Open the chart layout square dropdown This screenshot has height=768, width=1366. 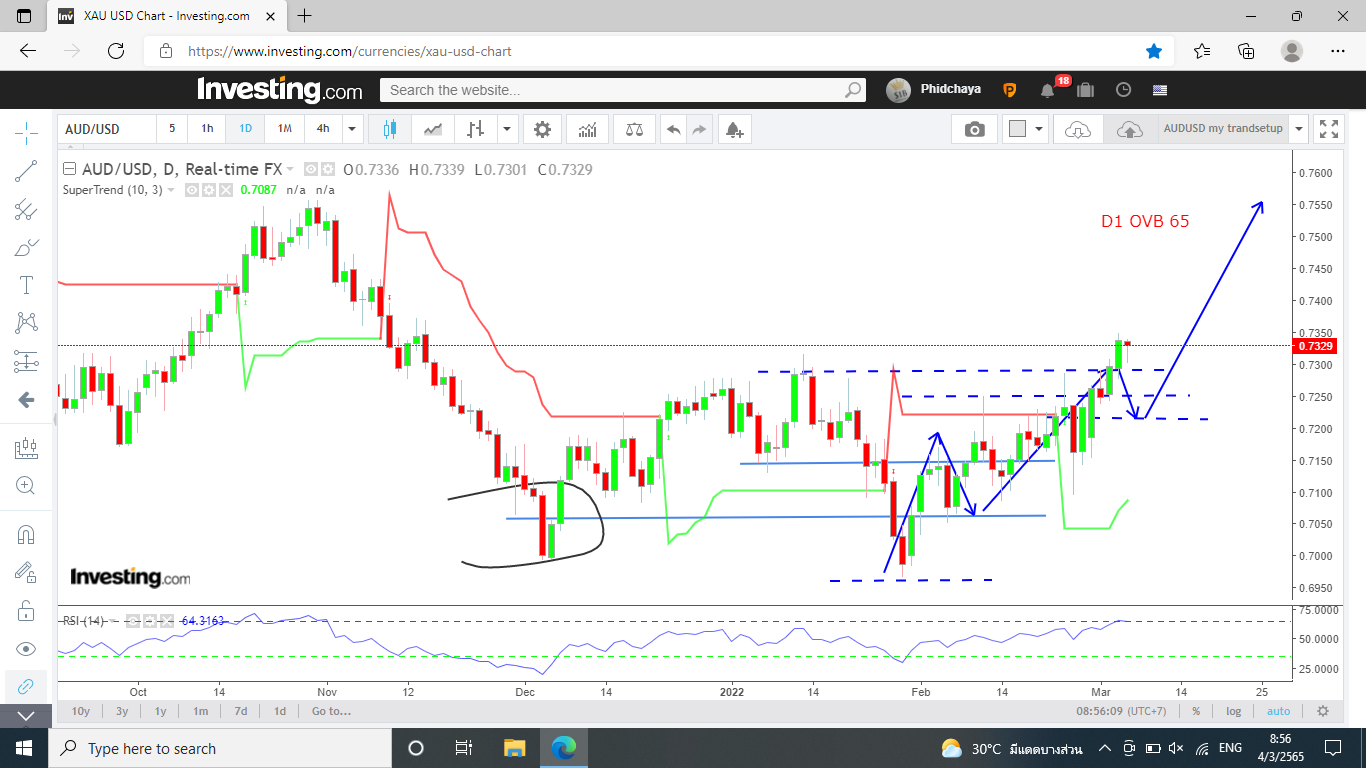pos(1026,129)
